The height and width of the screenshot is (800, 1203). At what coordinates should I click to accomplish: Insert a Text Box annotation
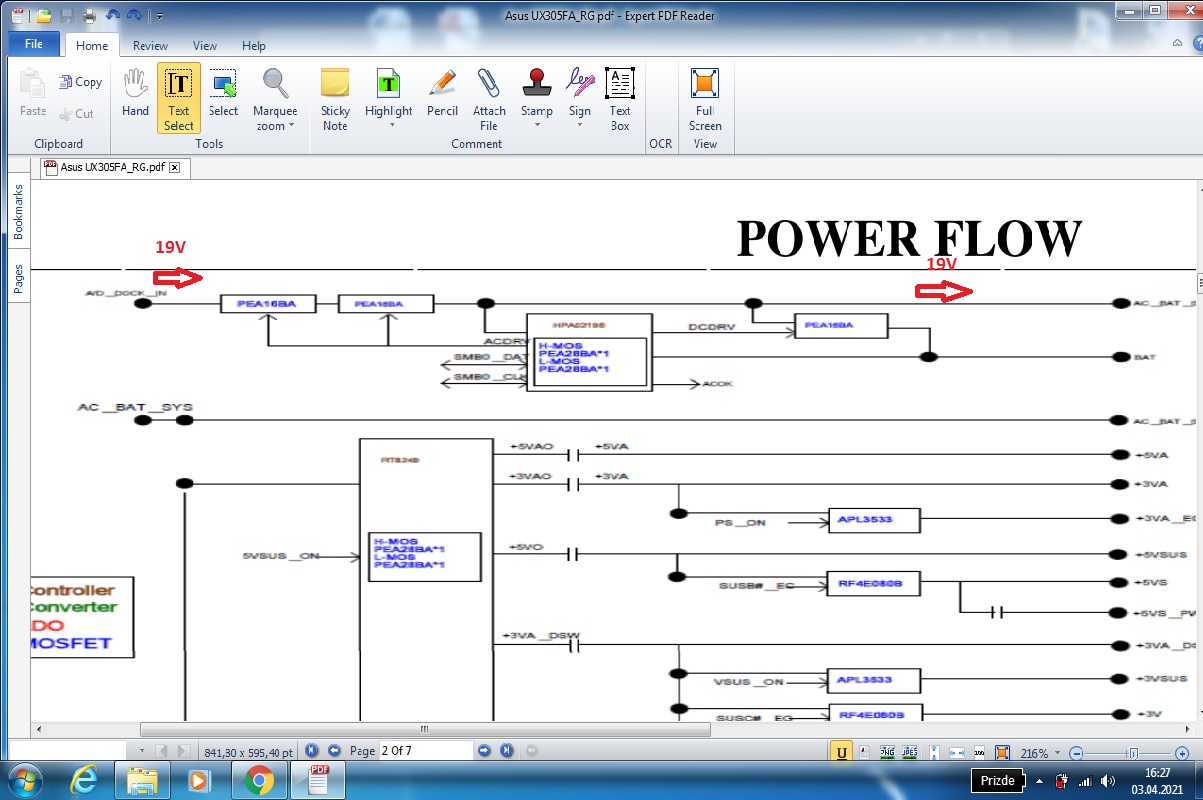pyautogui.click(x=620, y=98)
